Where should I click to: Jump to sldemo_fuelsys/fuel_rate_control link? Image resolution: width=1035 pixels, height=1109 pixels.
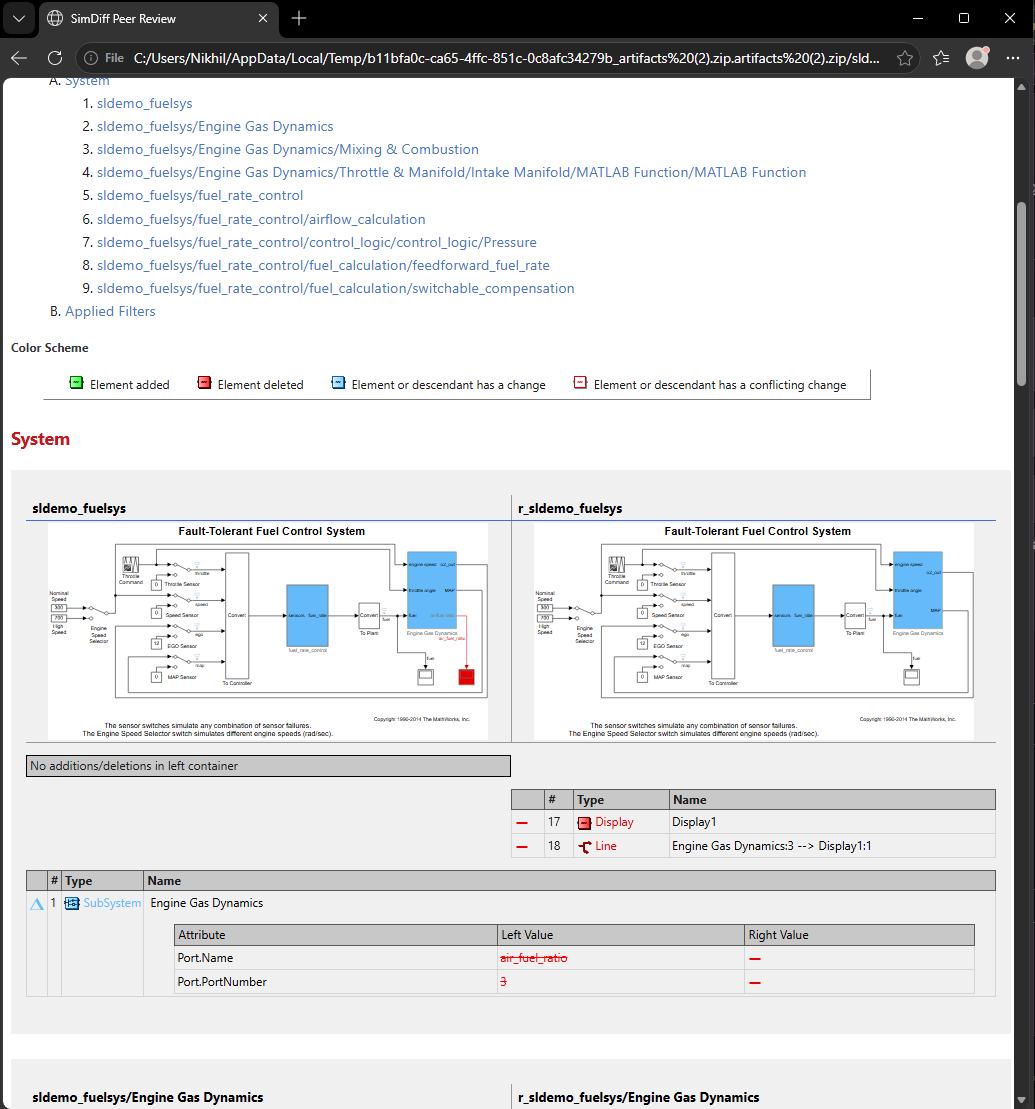click(200, 195)
